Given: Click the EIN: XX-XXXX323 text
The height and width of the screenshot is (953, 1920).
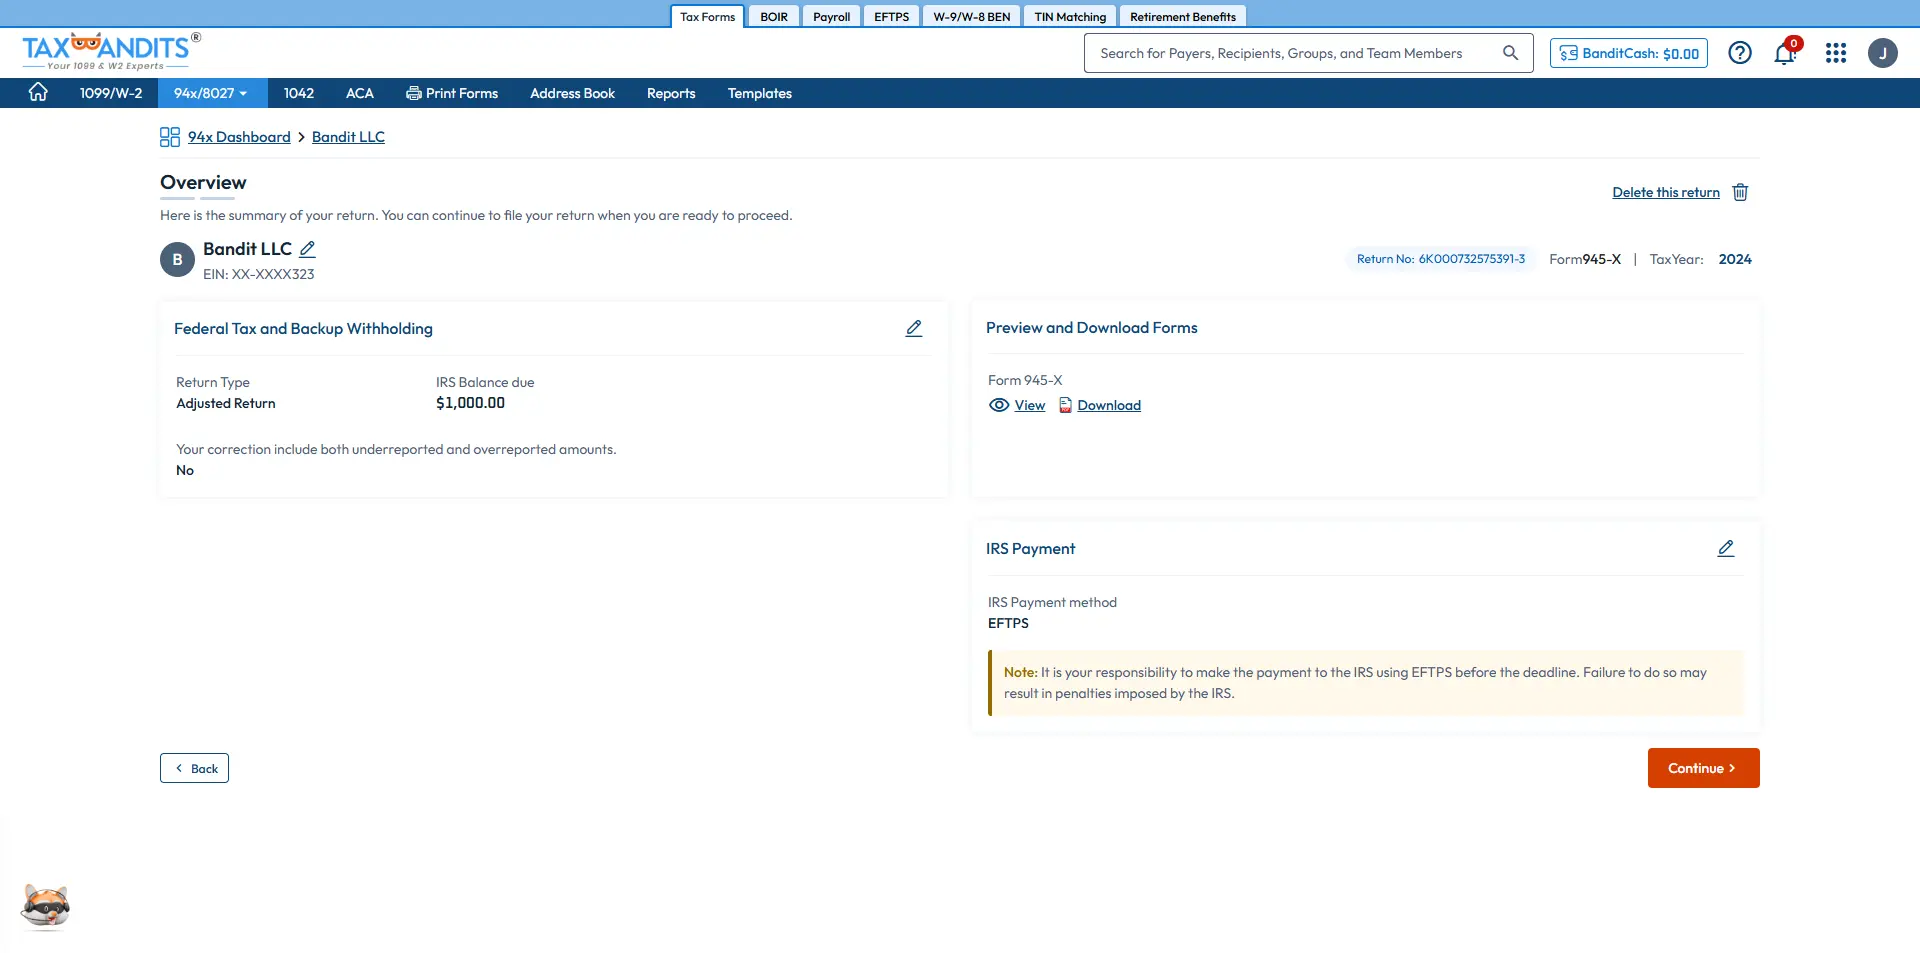Looking at the screenshot, I should click(x=259, y=274).
